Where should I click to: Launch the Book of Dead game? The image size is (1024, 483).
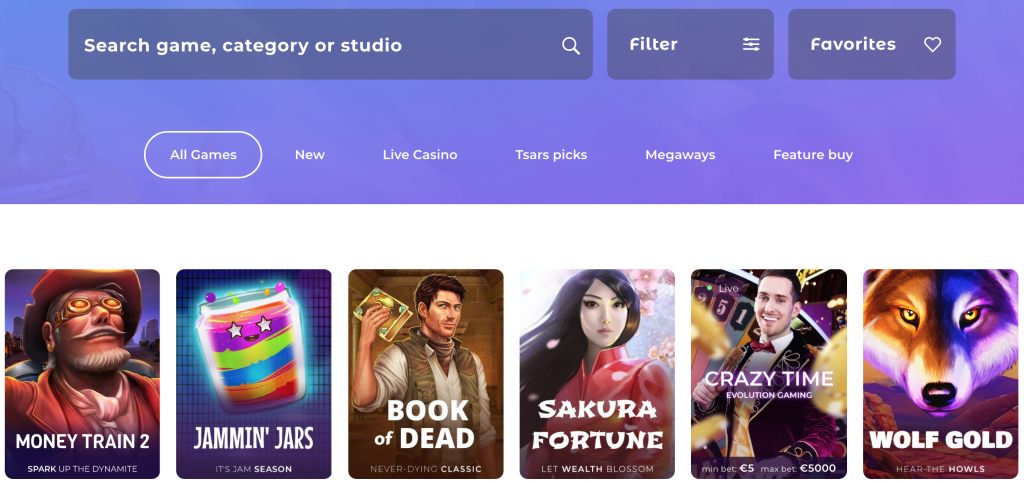426,374
